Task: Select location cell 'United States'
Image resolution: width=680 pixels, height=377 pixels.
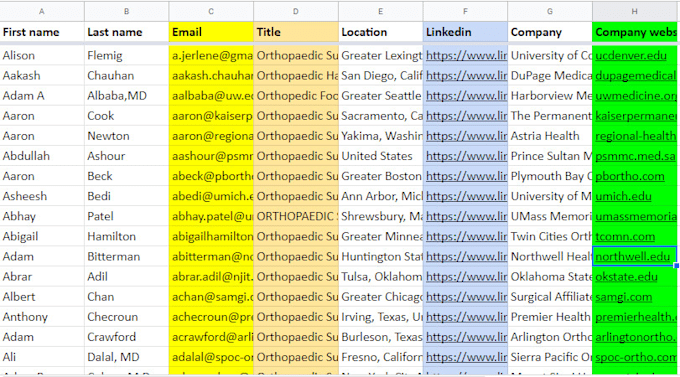Action: pos(380,156)
